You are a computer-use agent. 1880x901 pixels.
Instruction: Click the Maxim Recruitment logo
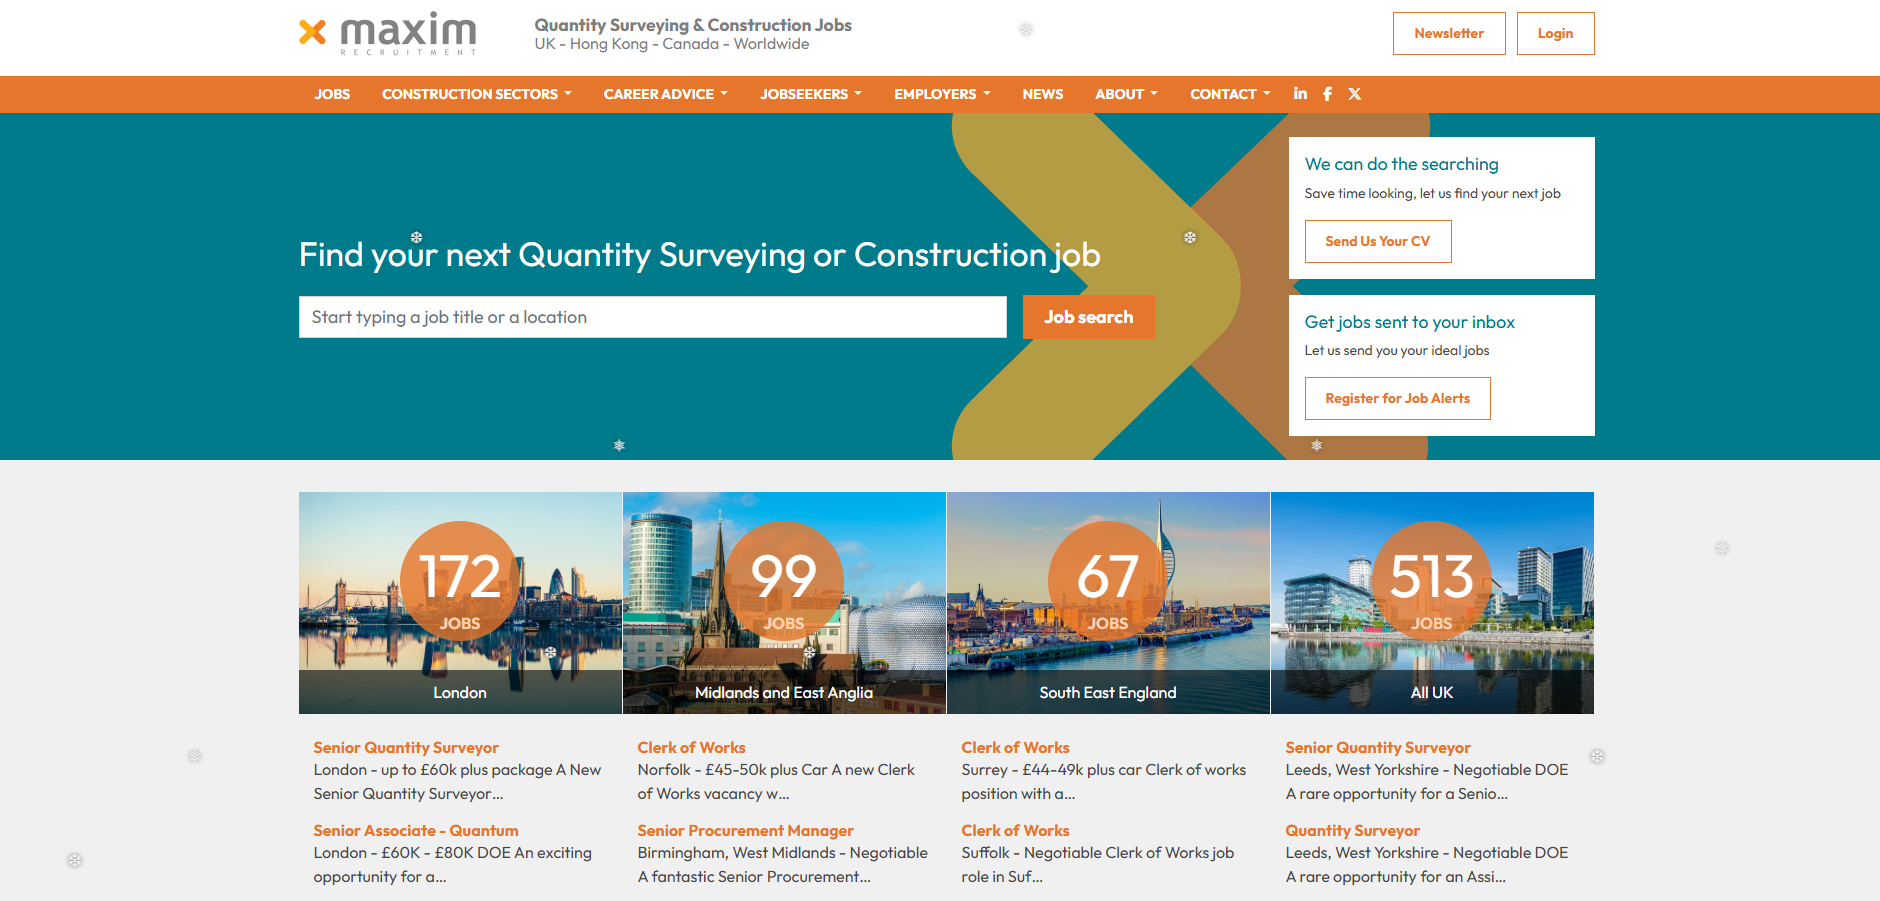pos(388,33)
